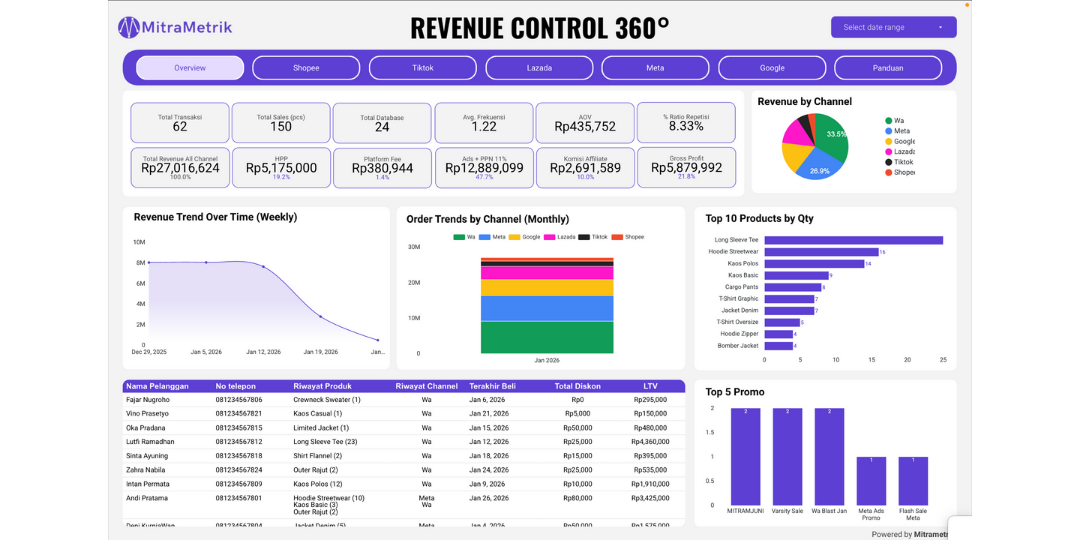Screen dimensions: 1080x540
Task: Click the blue Meta pie legend dot
Action: coord(888,131)
